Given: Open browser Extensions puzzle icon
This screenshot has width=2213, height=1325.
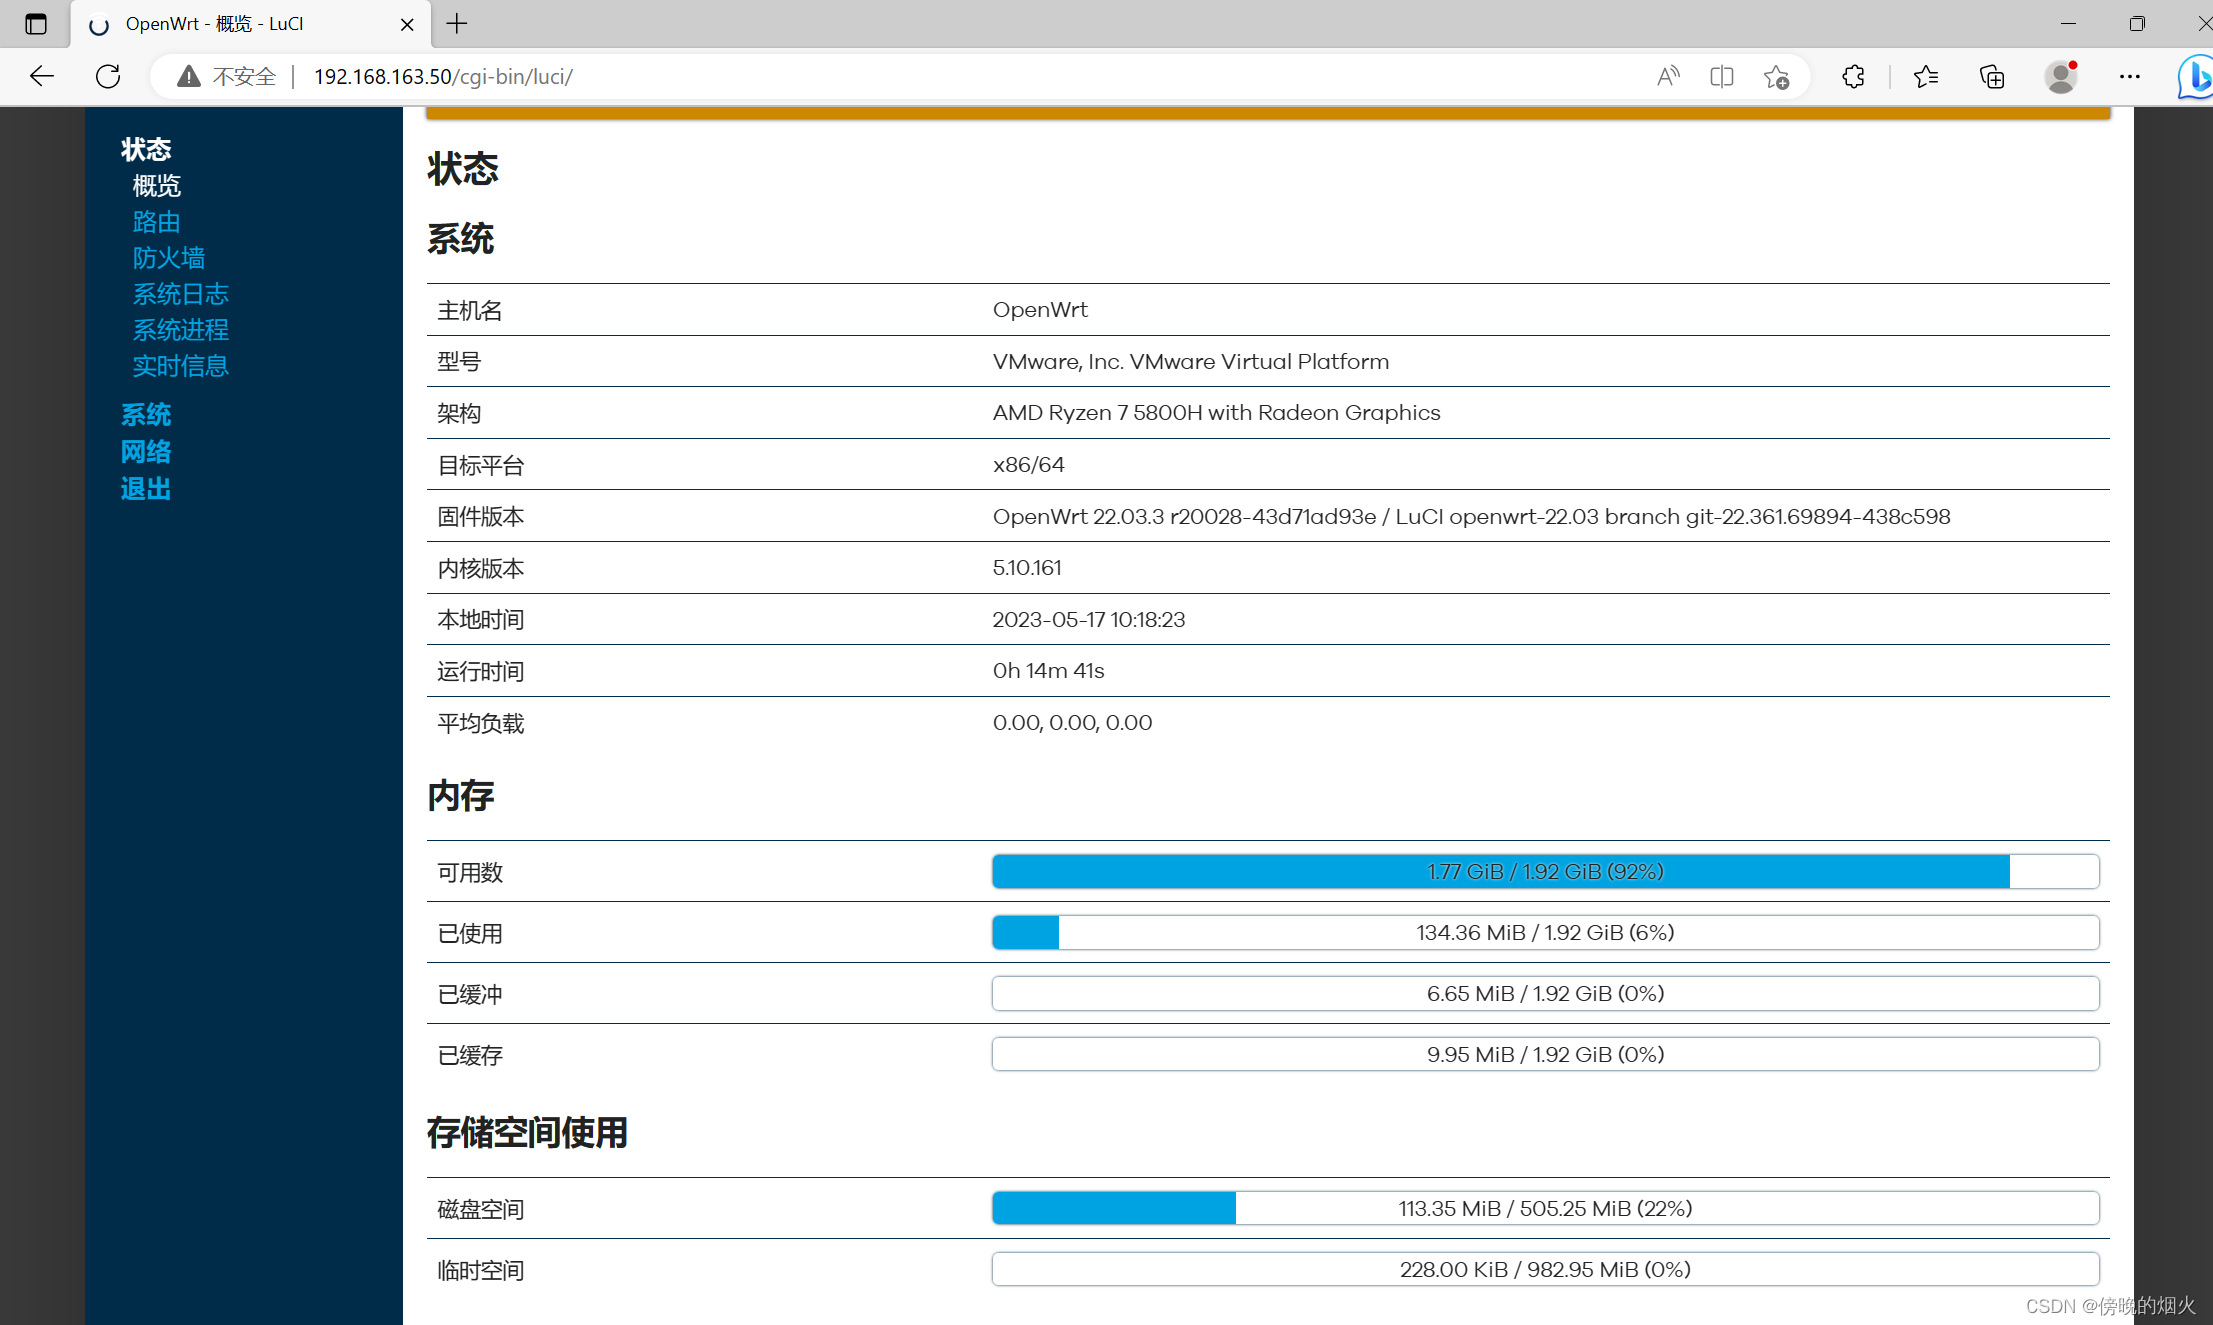Looking at the screenshot, I should (x=1853, y=76).
